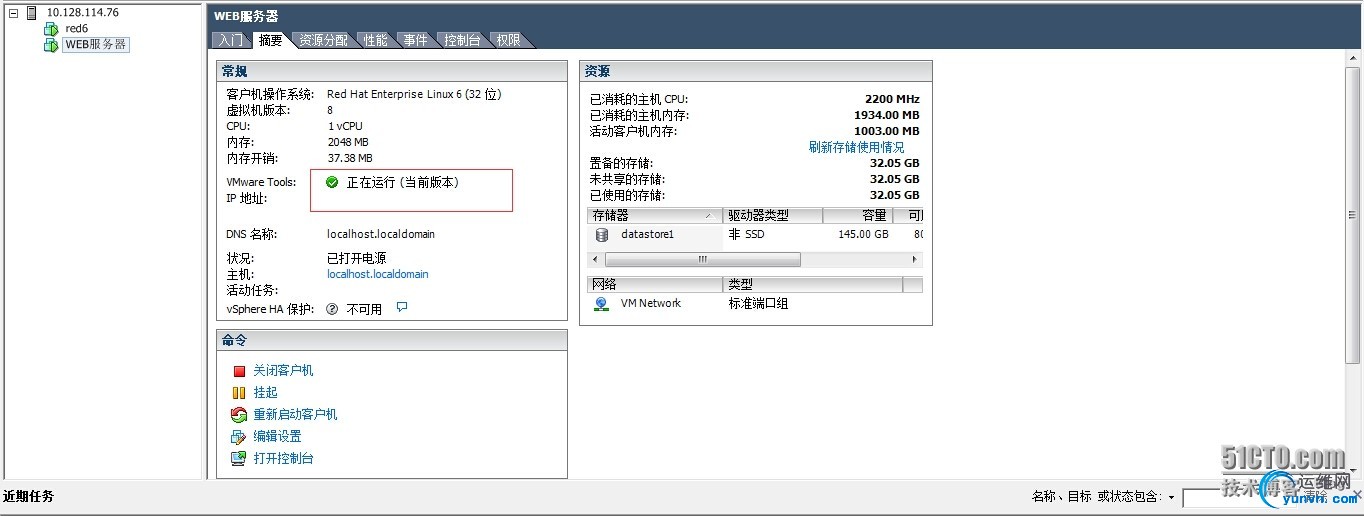This screenshot has height=516, width=1364.
Task: Click the 正在运行 (当前版本) status text
Action: [403, 183]
